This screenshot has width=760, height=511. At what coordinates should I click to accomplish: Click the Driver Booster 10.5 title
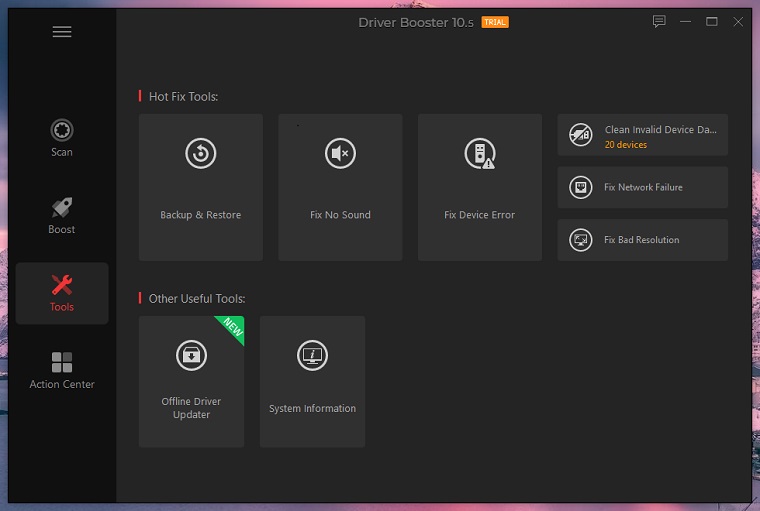point(416,22)
